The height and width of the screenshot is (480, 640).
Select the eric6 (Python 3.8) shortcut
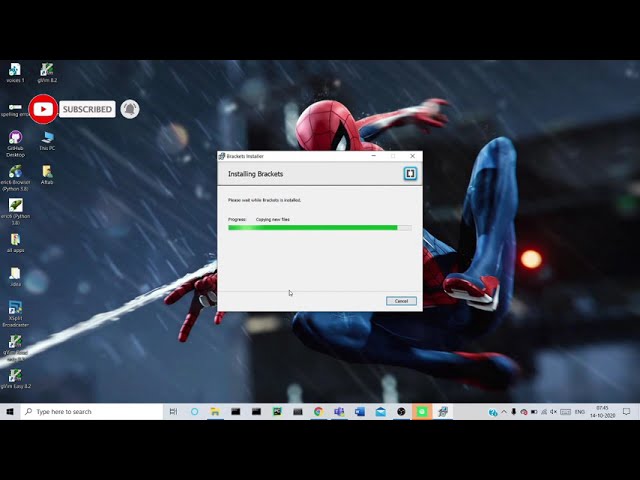click(15, 212)
